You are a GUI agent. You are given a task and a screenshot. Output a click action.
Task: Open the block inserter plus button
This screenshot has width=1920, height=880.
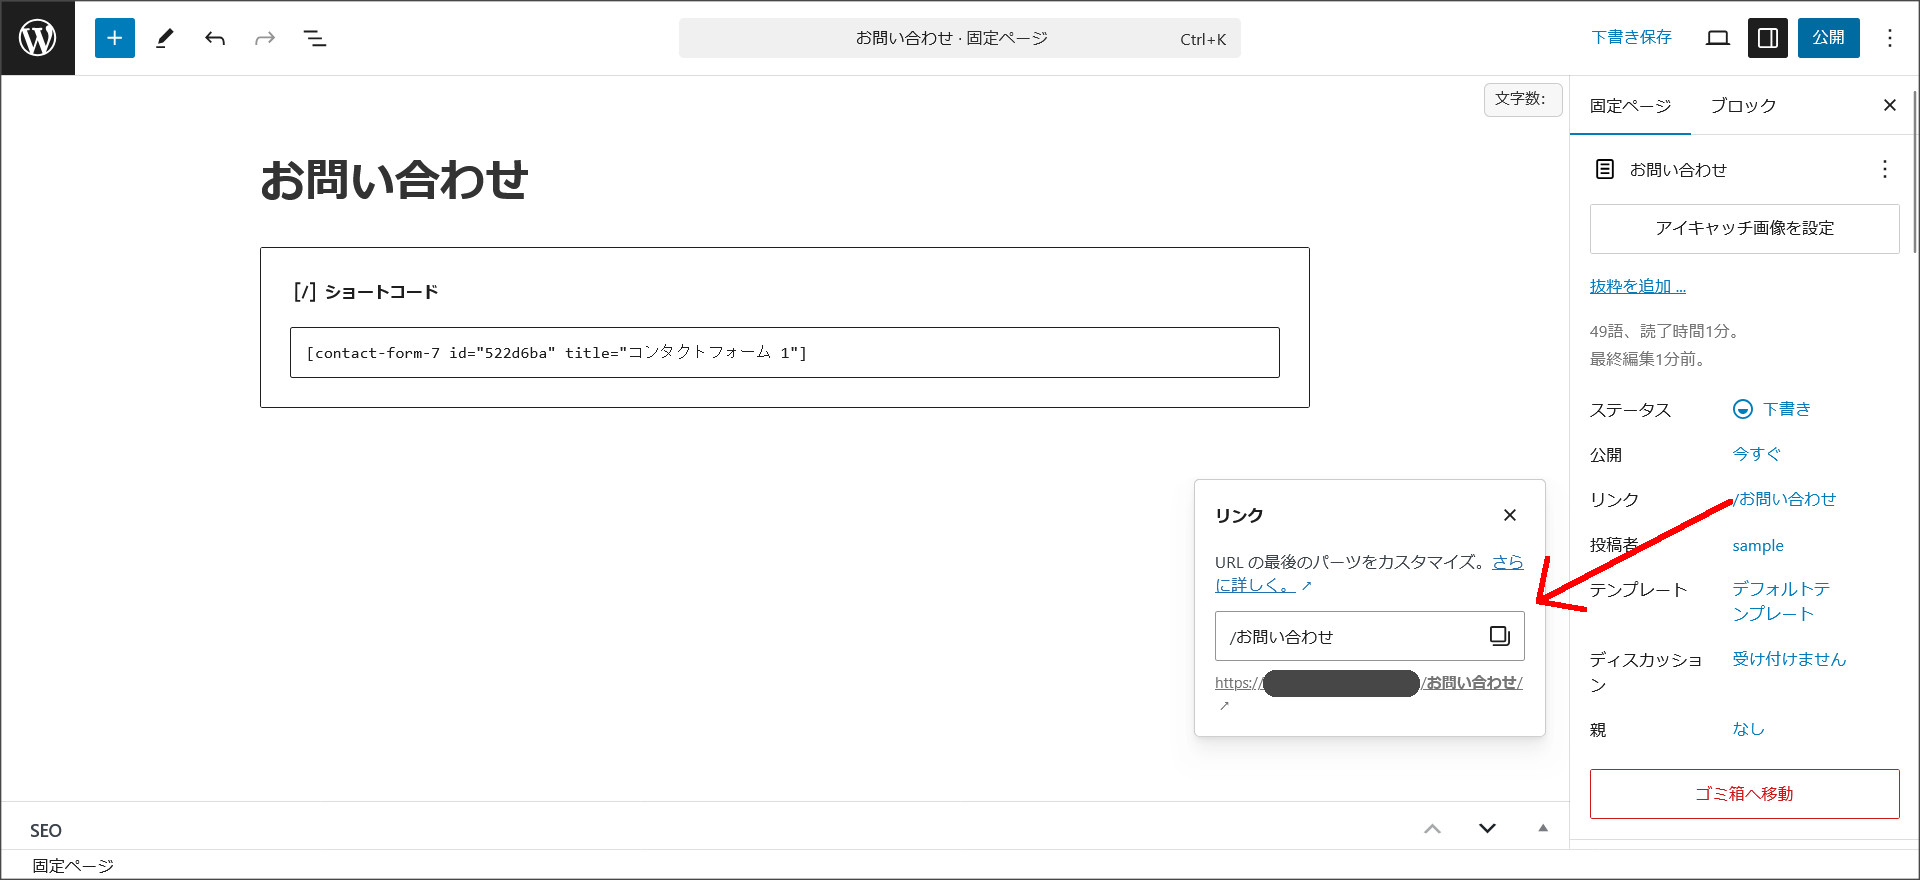pyautogui.click(x=115, y=38)
